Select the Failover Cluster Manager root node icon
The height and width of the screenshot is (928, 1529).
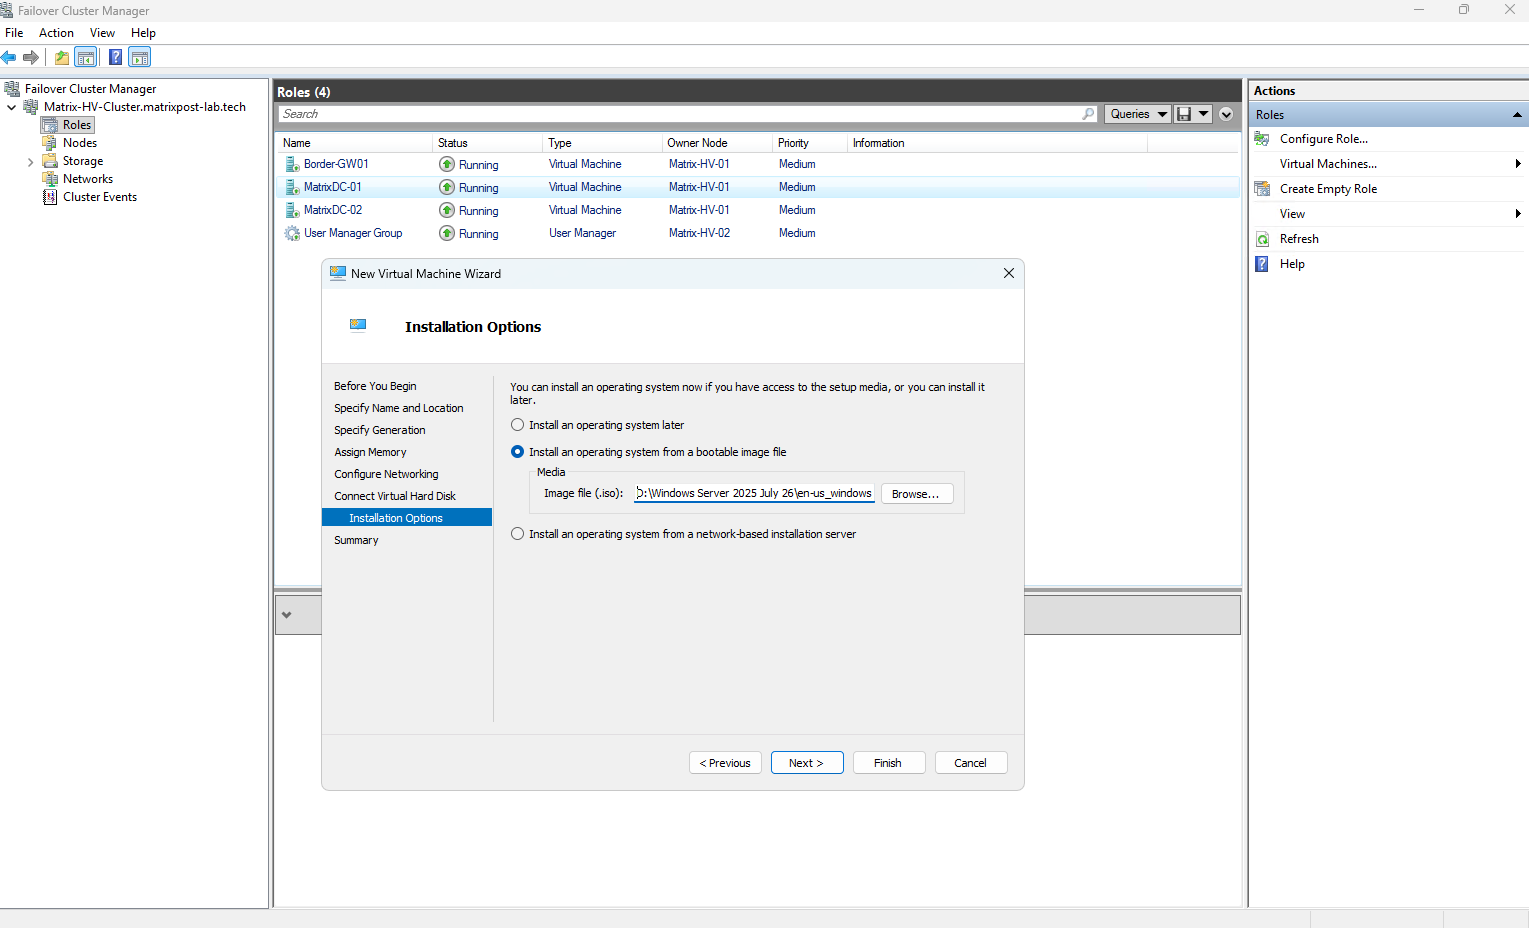click(12, 89)
